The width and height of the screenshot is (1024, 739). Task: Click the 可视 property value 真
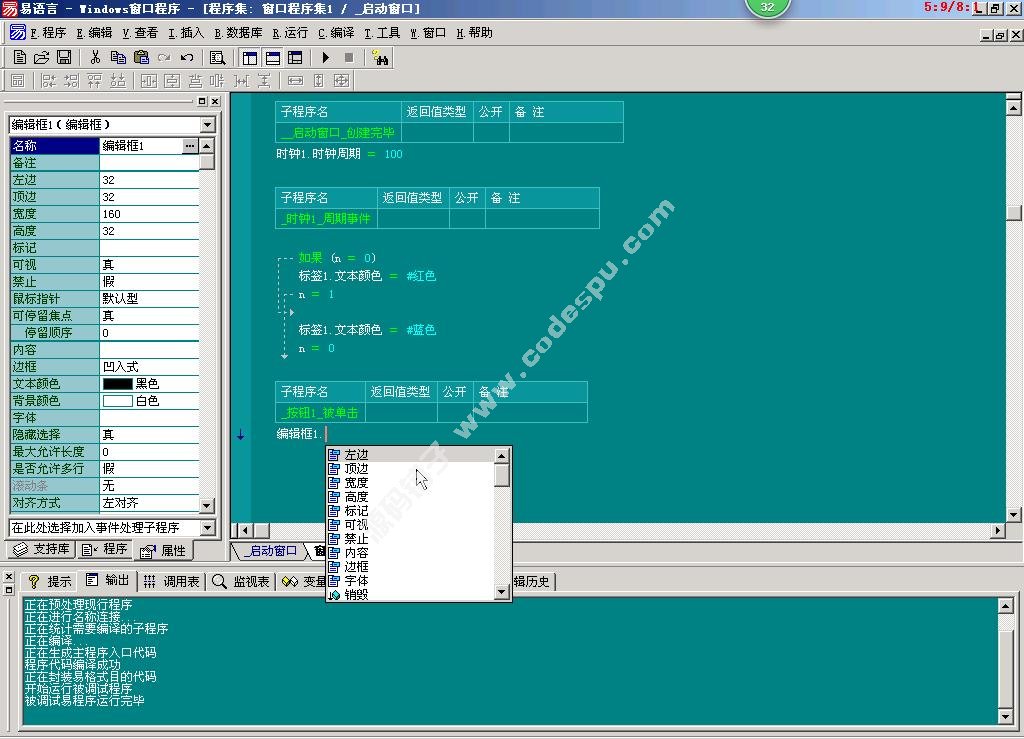tap(150, 265)
